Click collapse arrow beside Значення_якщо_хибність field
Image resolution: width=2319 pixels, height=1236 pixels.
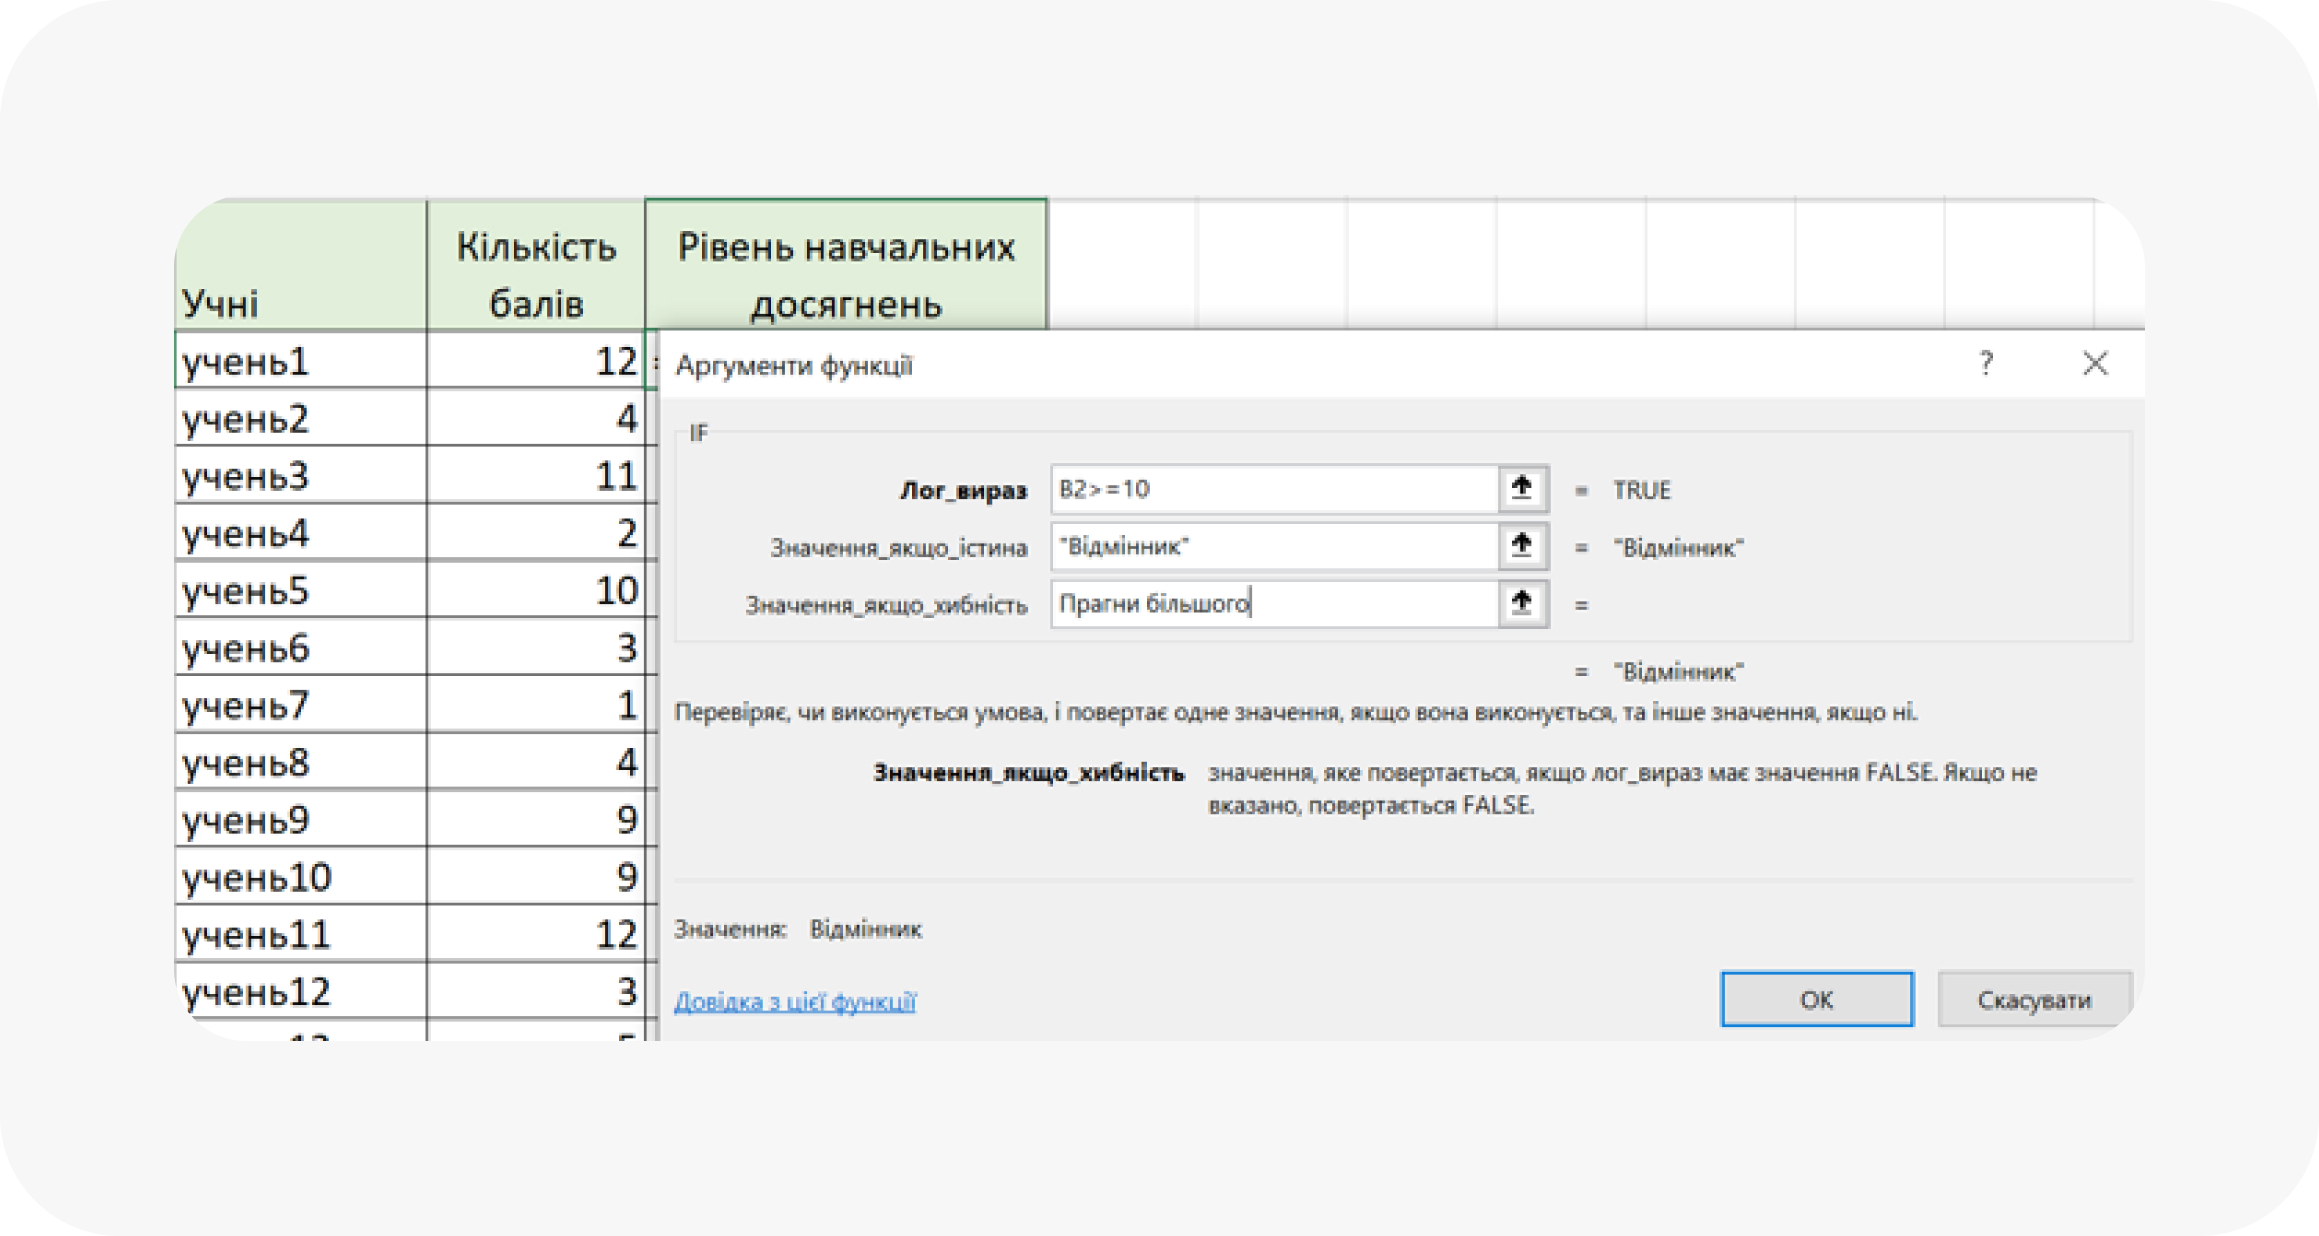[1522, 603]
